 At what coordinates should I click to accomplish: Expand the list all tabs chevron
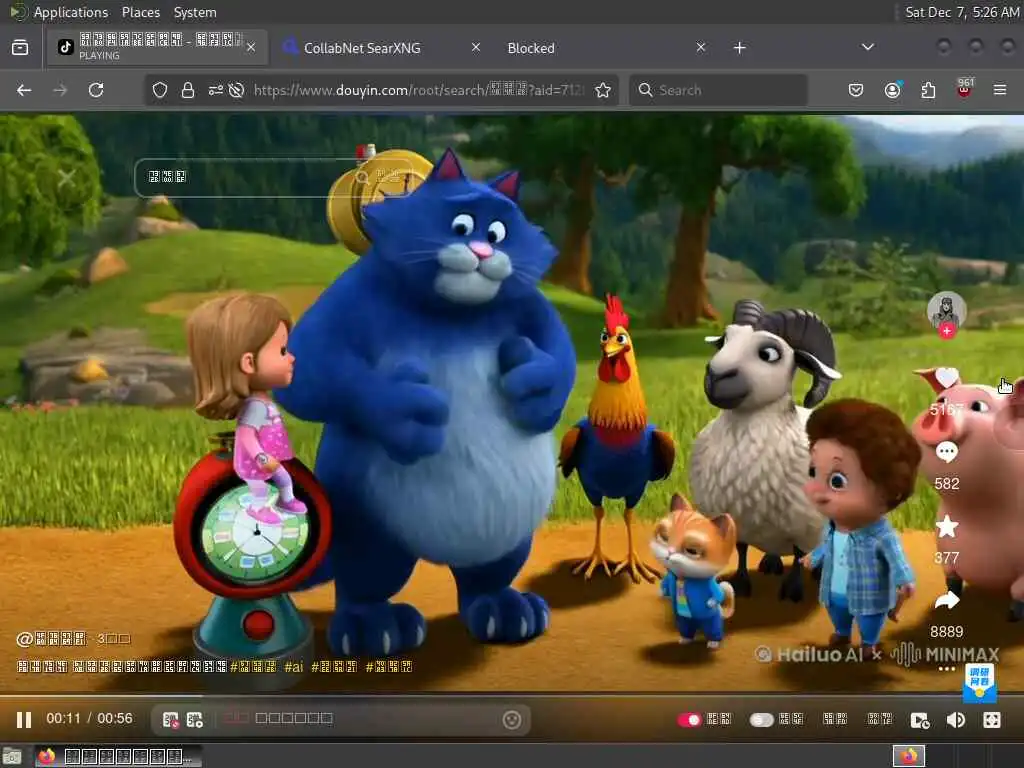(x=867, y=47)
